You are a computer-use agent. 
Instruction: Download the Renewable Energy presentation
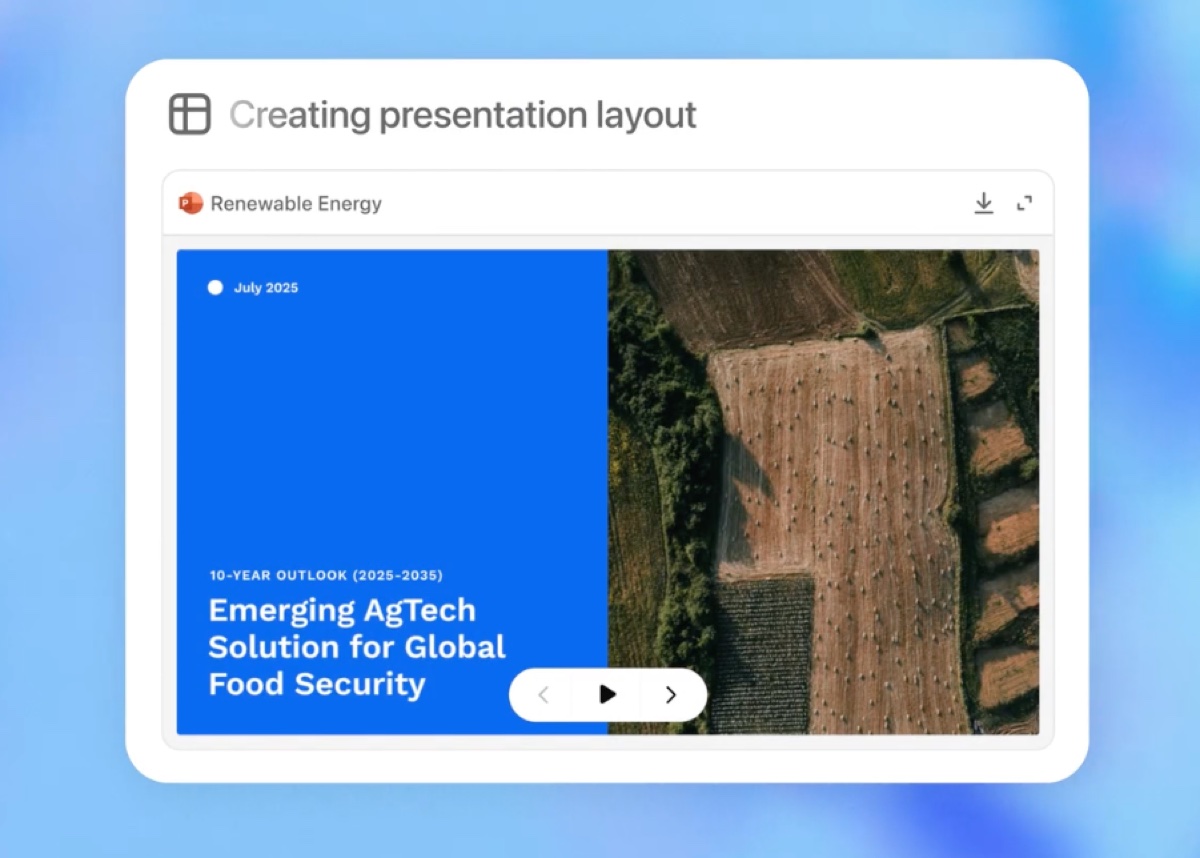point(984,204)
